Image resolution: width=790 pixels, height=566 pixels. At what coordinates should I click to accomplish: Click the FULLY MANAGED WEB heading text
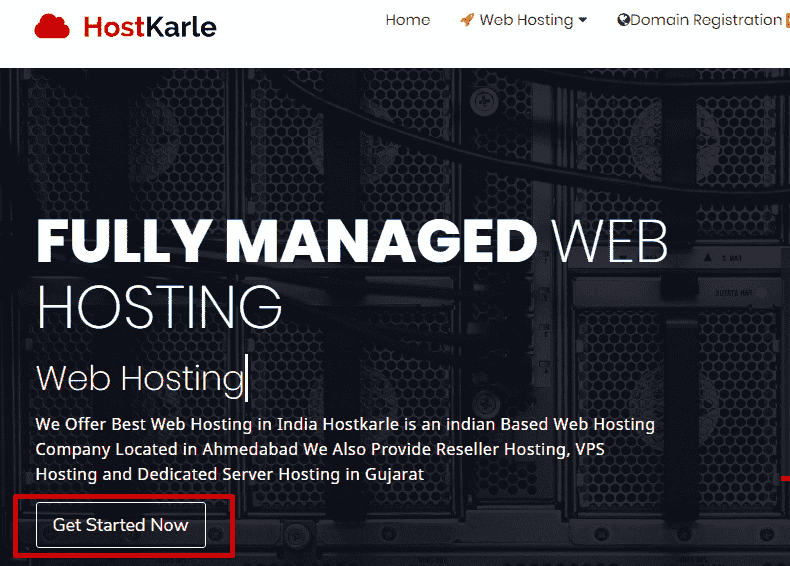click(352, 241)
